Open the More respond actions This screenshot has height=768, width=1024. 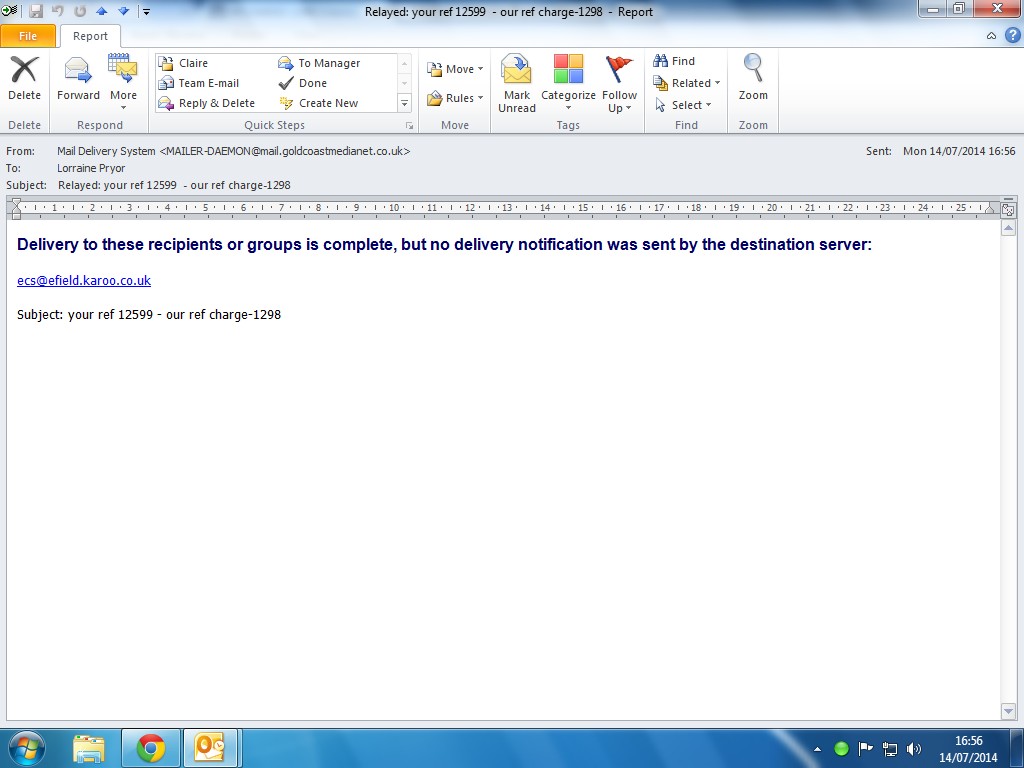(123, 81)
